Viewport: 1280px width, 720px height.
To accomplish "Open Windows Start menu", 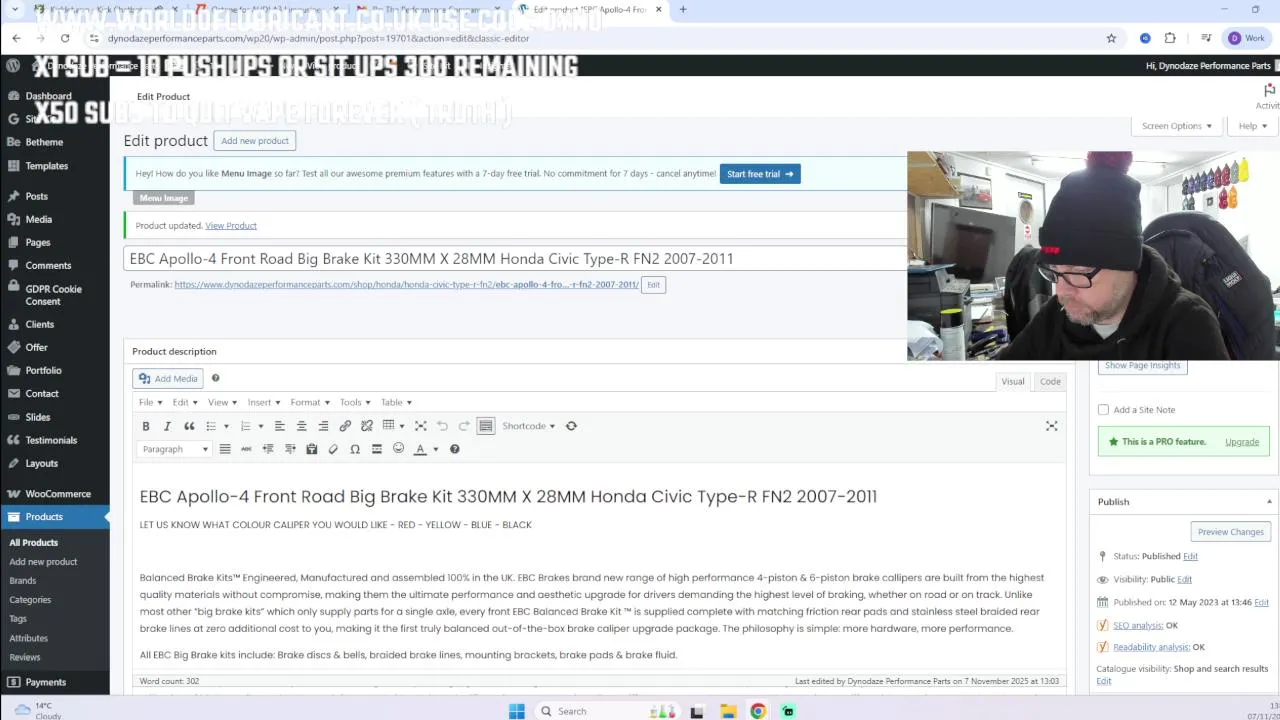I will pyautogui.click(x=517, y=711).
